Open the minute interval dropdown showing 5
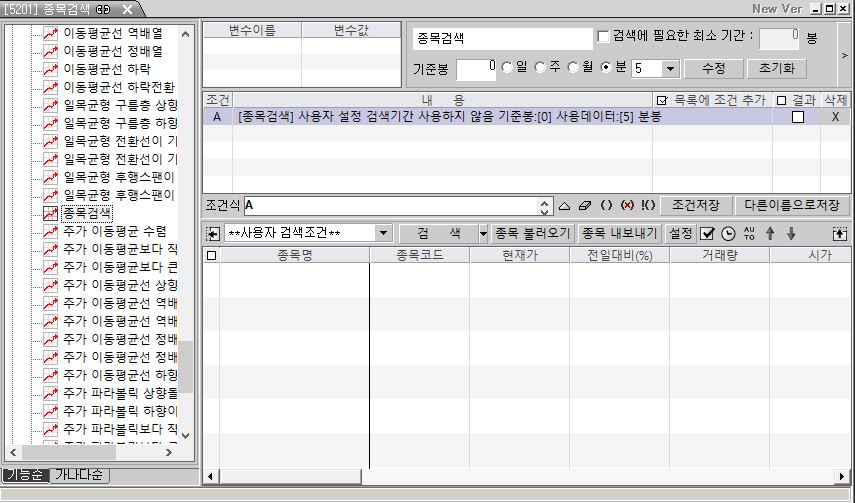 pos(669,69)
